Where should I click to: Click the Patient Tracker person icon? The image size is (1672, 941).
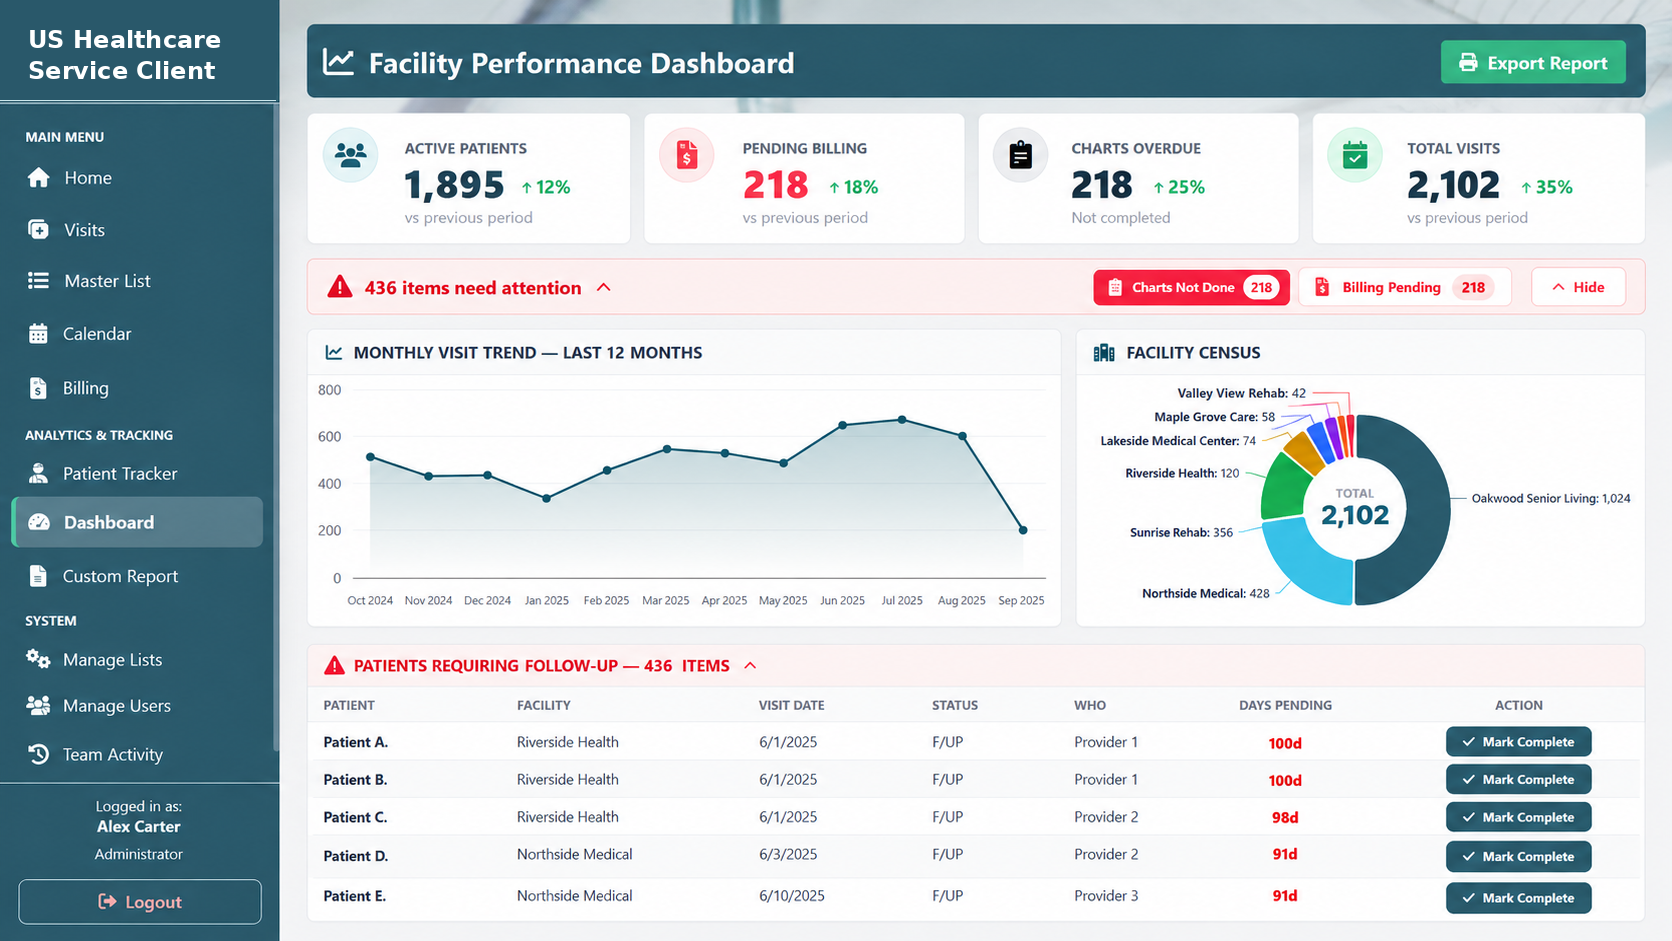[38, 474]
